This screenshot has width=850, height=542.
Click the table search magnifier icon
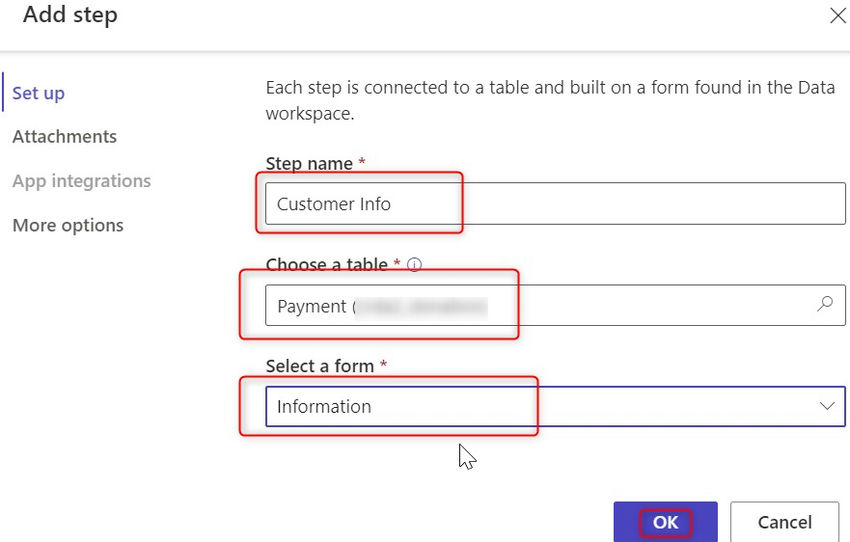(825, 305)
